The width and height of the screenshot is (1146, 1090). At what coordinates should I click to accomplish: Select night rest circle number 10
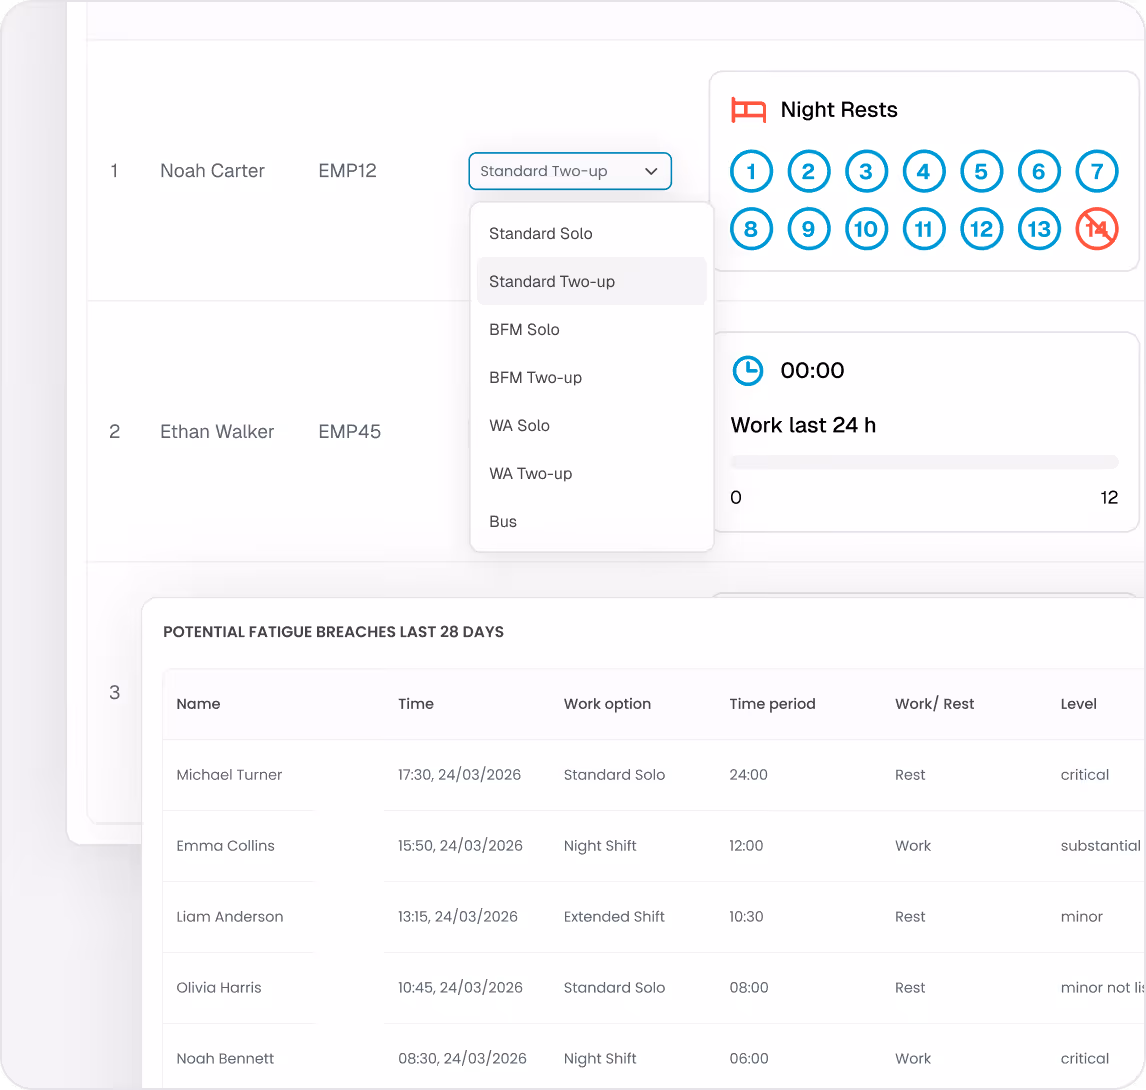[x=866, y=229]
